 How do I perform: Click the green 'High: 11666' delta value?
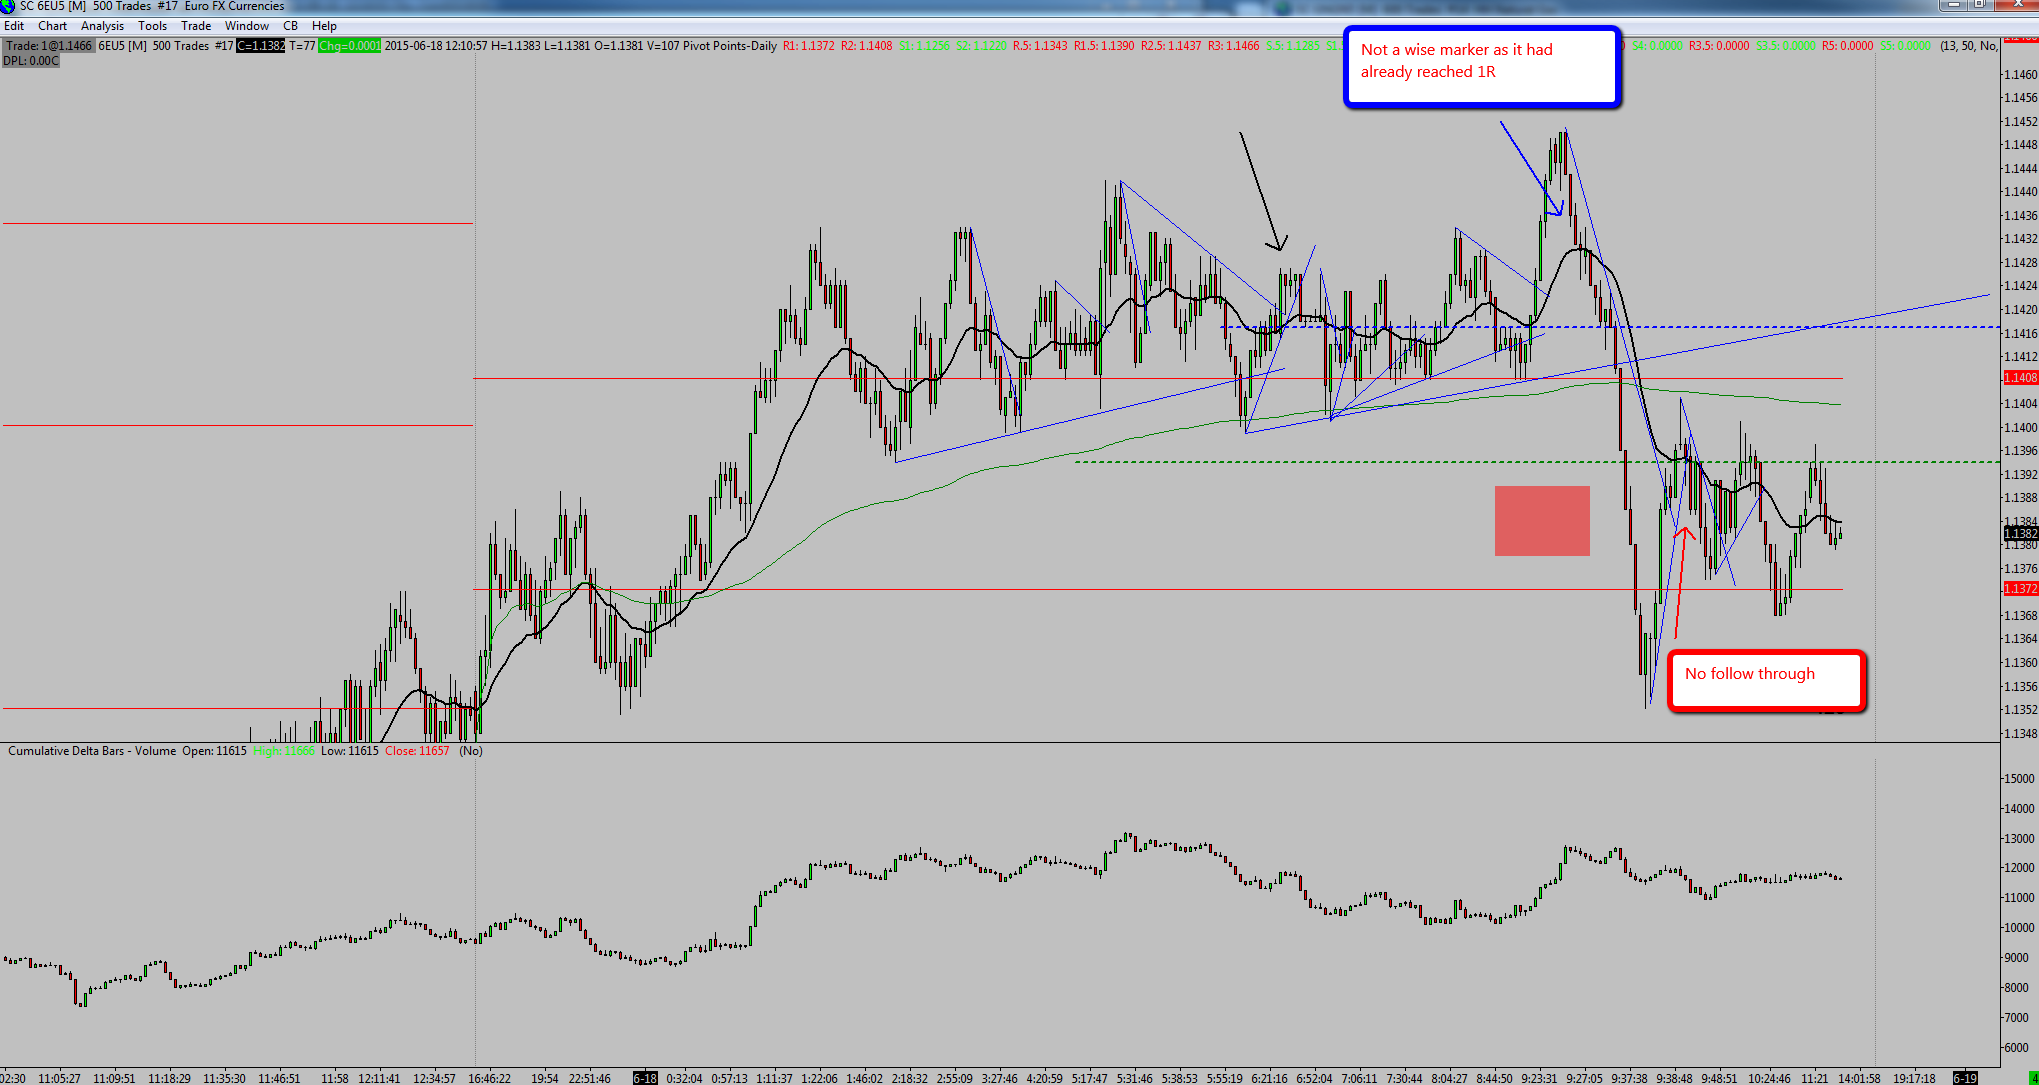[x=284, y=751]
